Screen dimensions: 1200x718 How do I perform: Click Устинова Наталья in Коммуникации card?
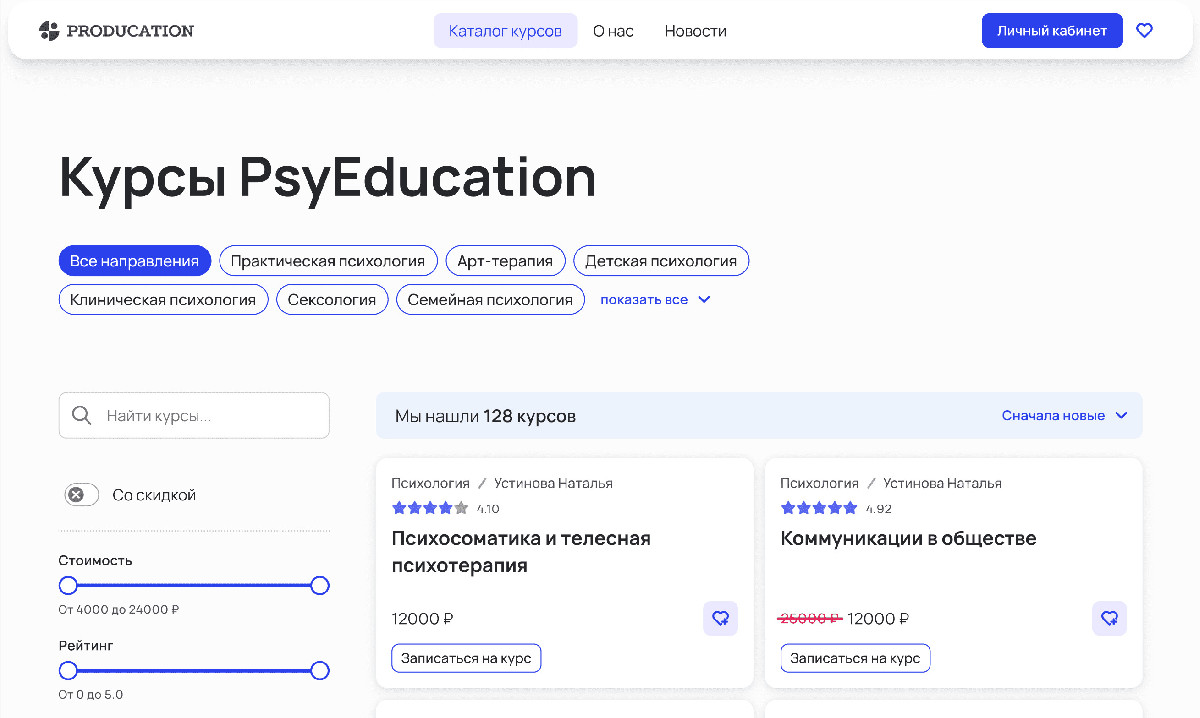click(942, 483)
